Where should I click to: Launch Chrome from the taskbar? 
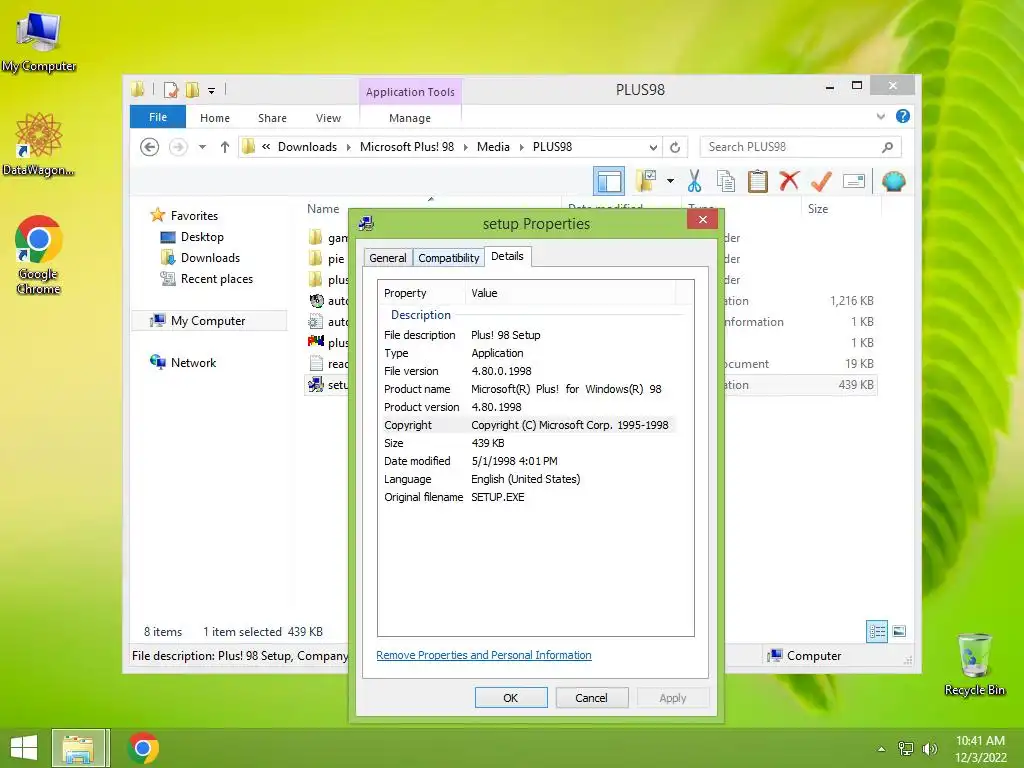pyautogui.click(x=143, y=748)
